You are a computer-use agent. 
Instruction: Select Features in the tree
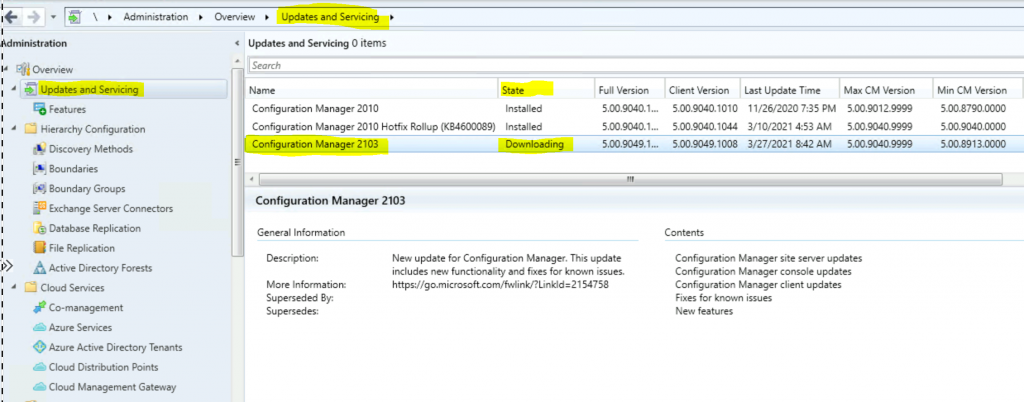click(x=67, y=109)
